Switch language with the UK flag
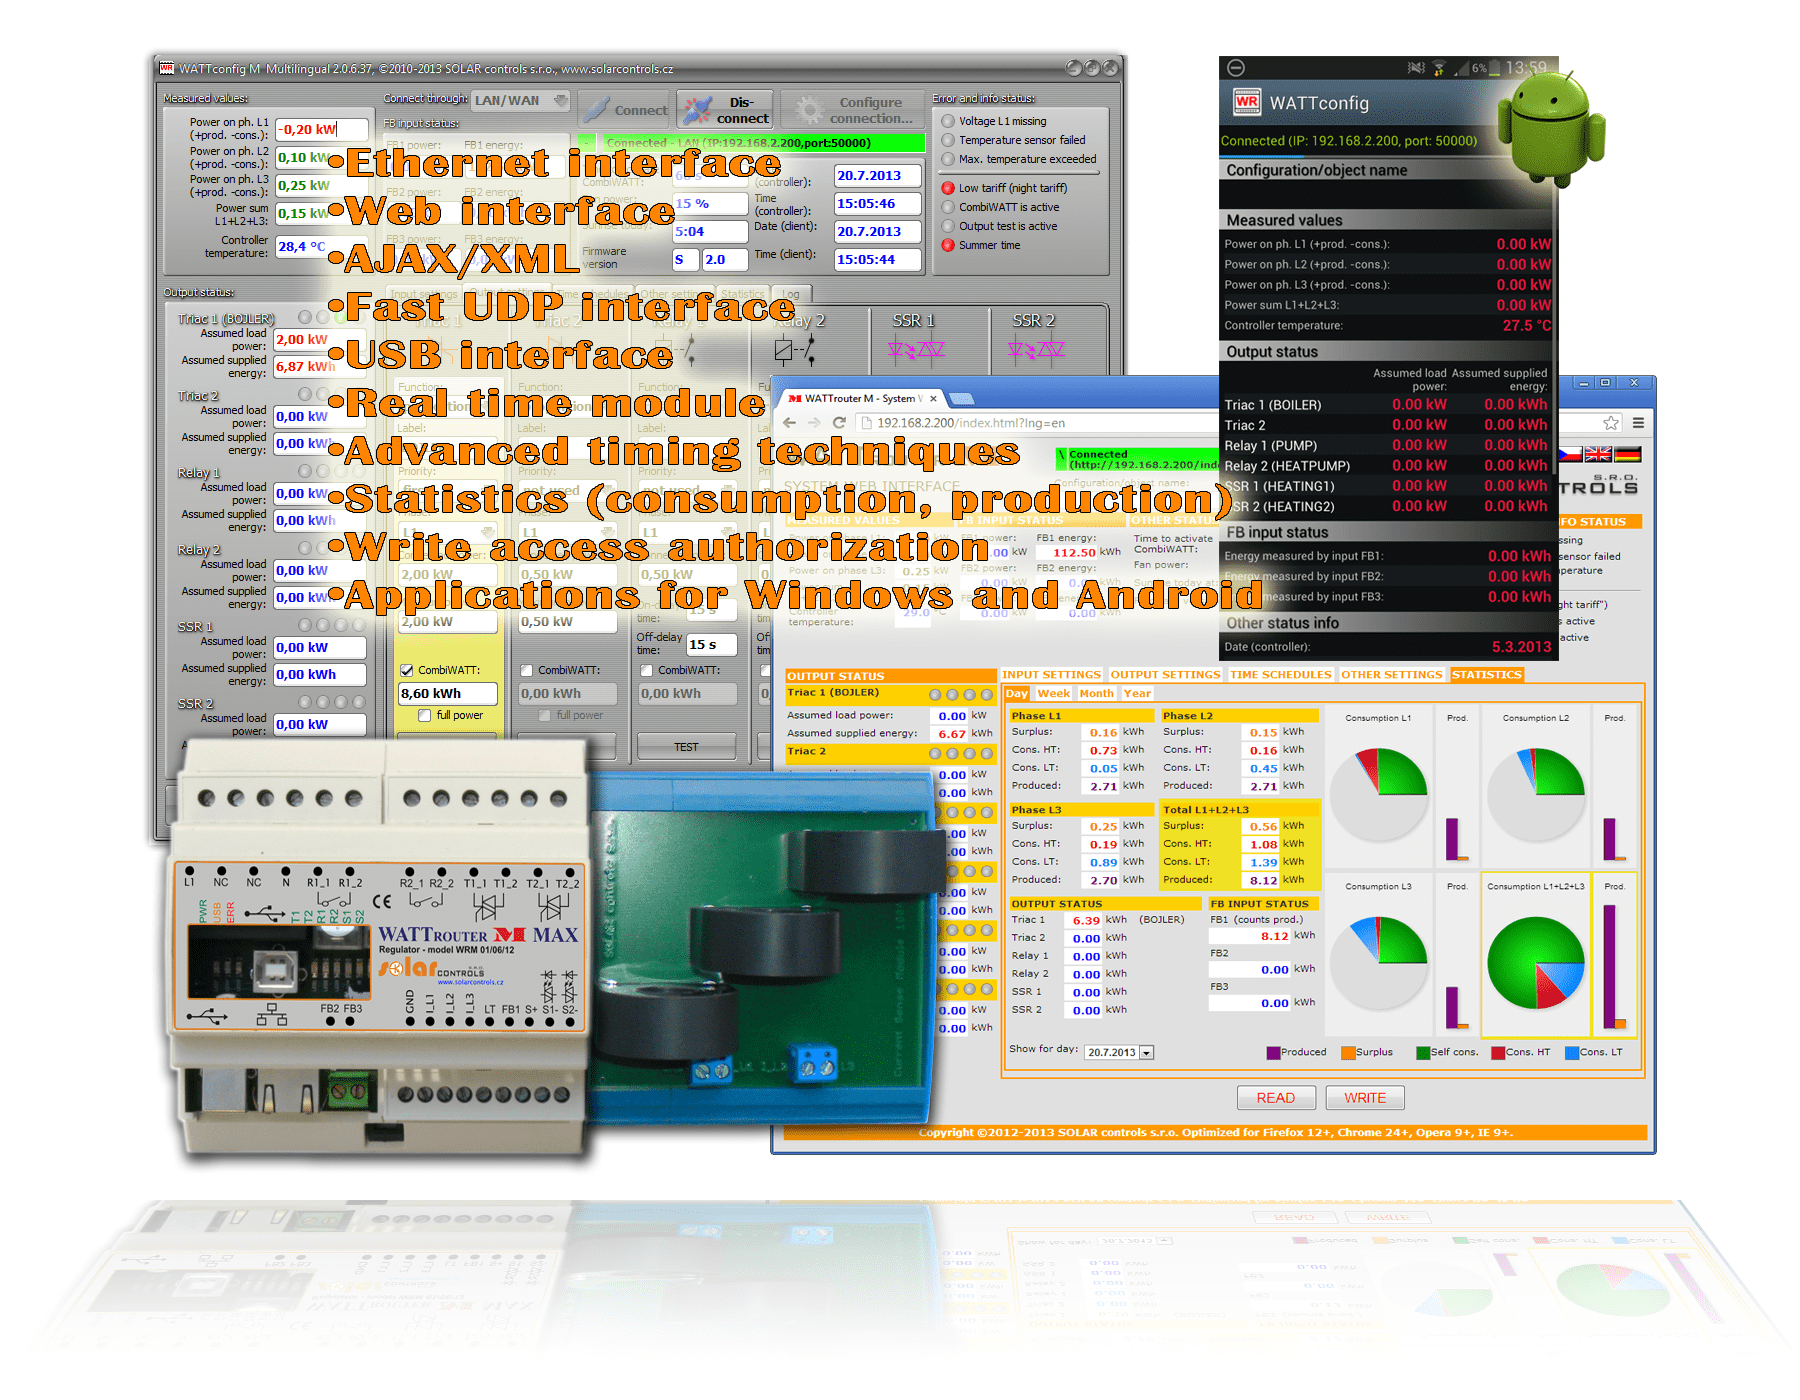Viewport: 1800px width, 1400px height. point(1598,454)
